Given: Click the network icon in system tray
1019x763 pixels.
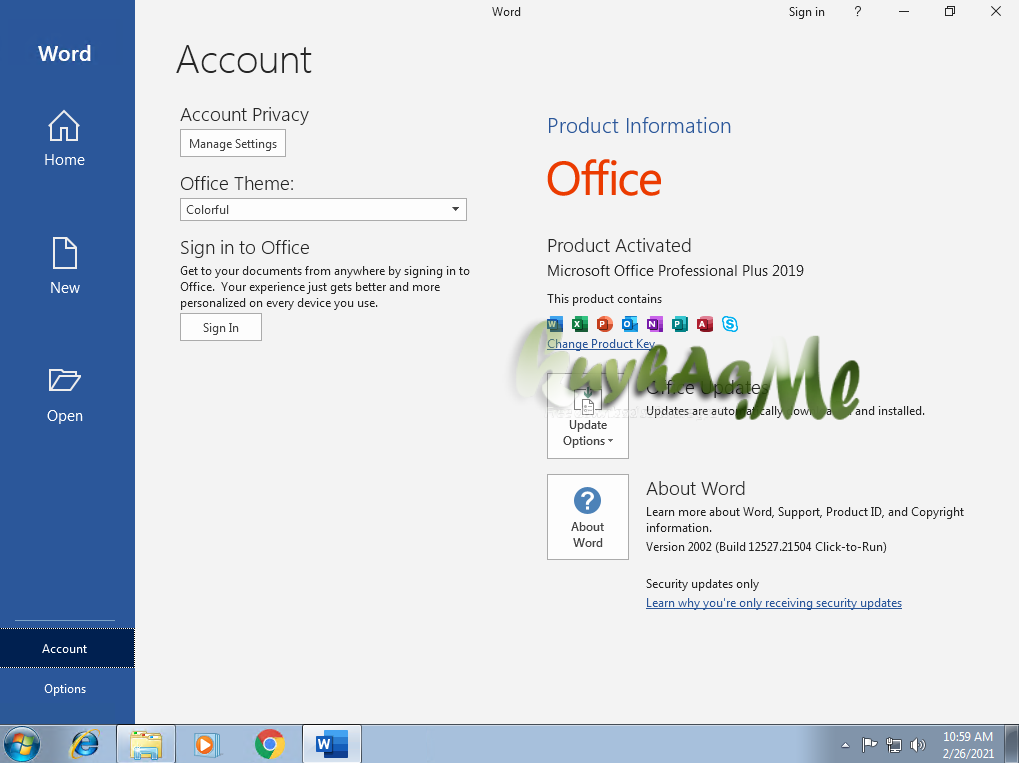Looking at the screenshot, I should pos(894,745).
